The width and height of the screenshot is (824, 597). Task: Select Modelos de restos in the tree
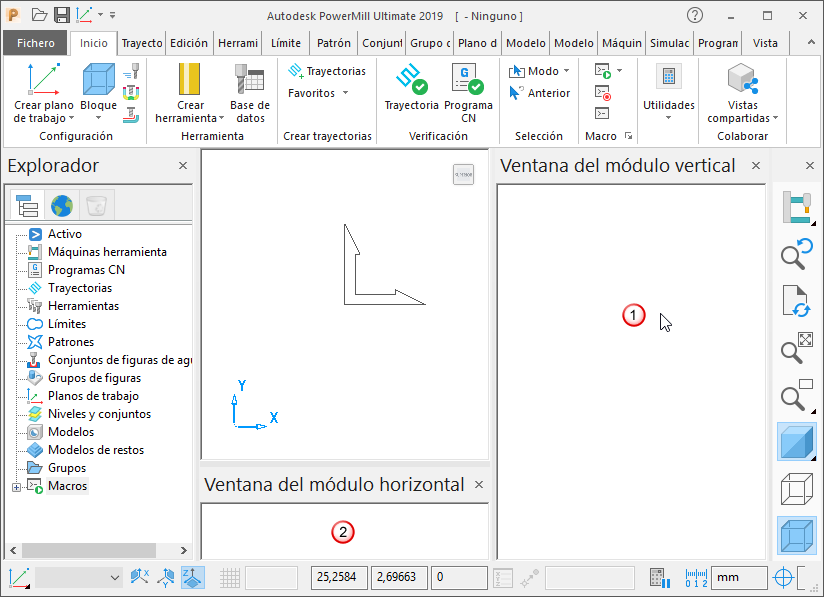pyautogui.click(x=96, y=450)
